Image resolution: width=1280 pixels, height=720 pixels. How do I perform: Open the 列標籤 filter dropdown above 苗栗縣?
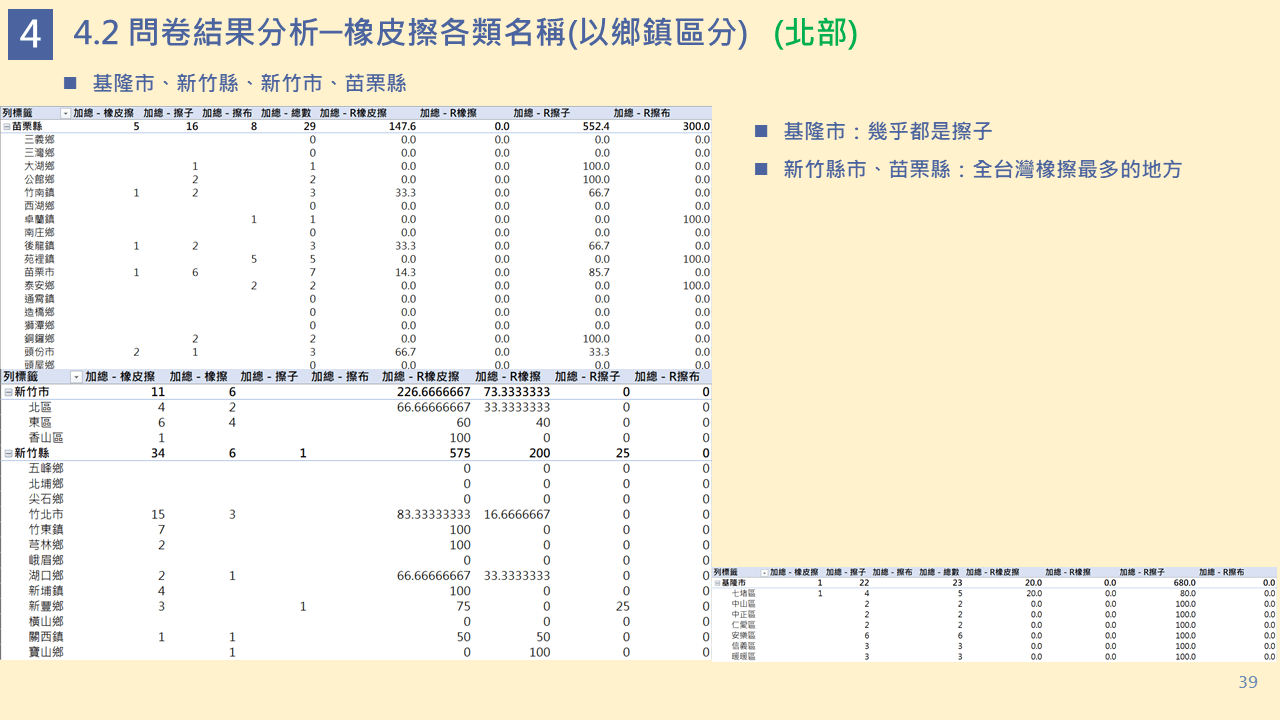click(x=65, y=113)
